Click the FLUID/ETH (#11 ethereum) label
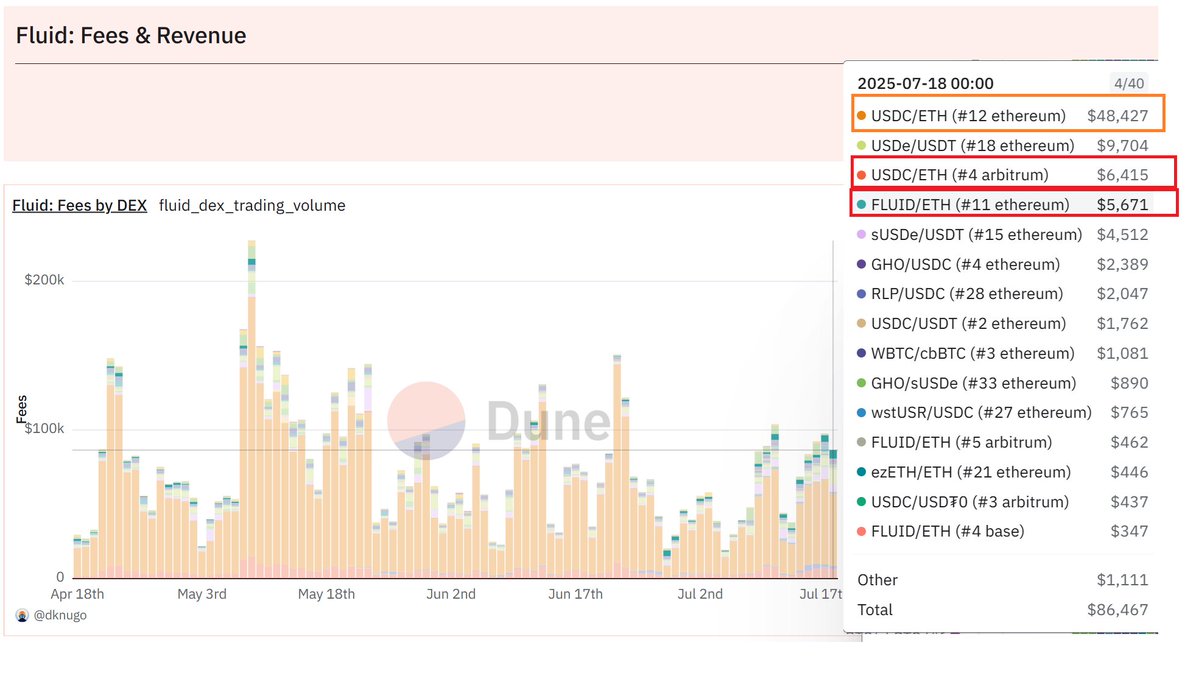The image size is (1199, 673). [970, 205]
